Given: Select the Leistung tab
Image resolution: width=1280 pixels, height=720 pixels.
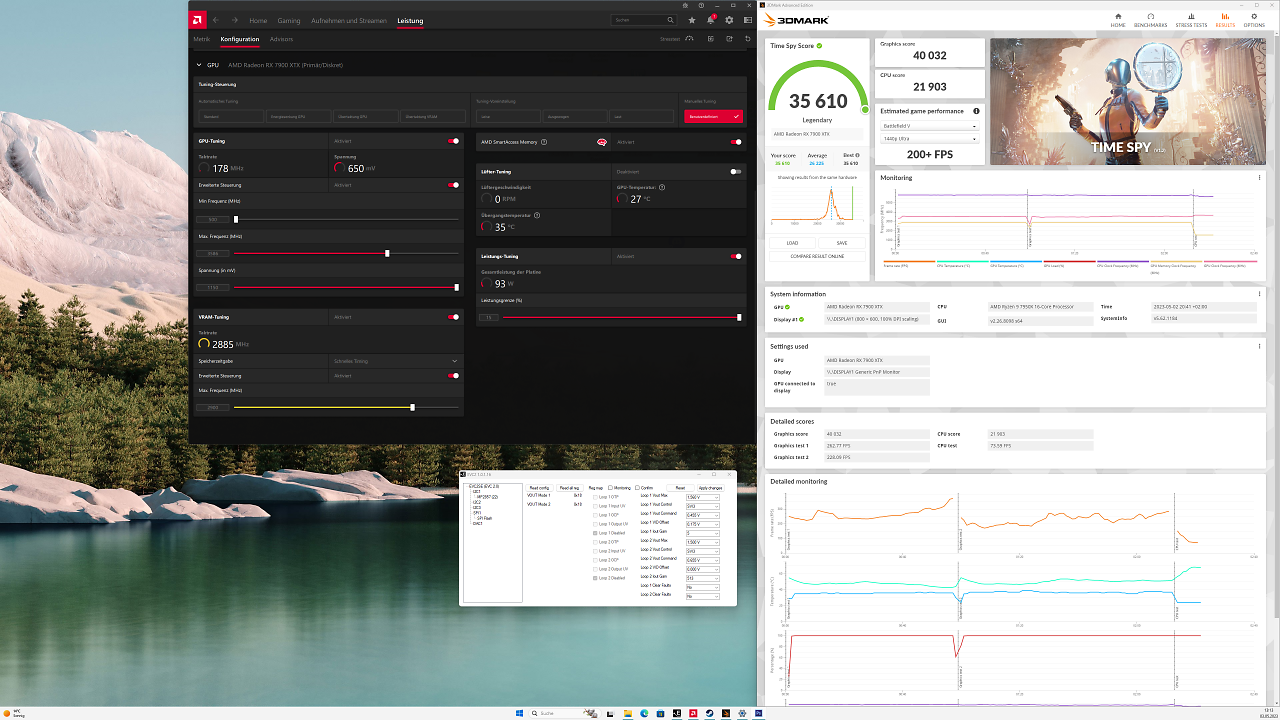Looking at the screenshot, I should 410,20.
